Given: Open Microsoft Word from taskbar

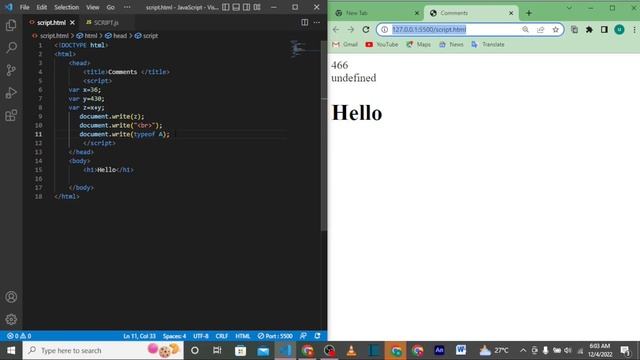Looking at the screenshot, I should pos(461,350).
